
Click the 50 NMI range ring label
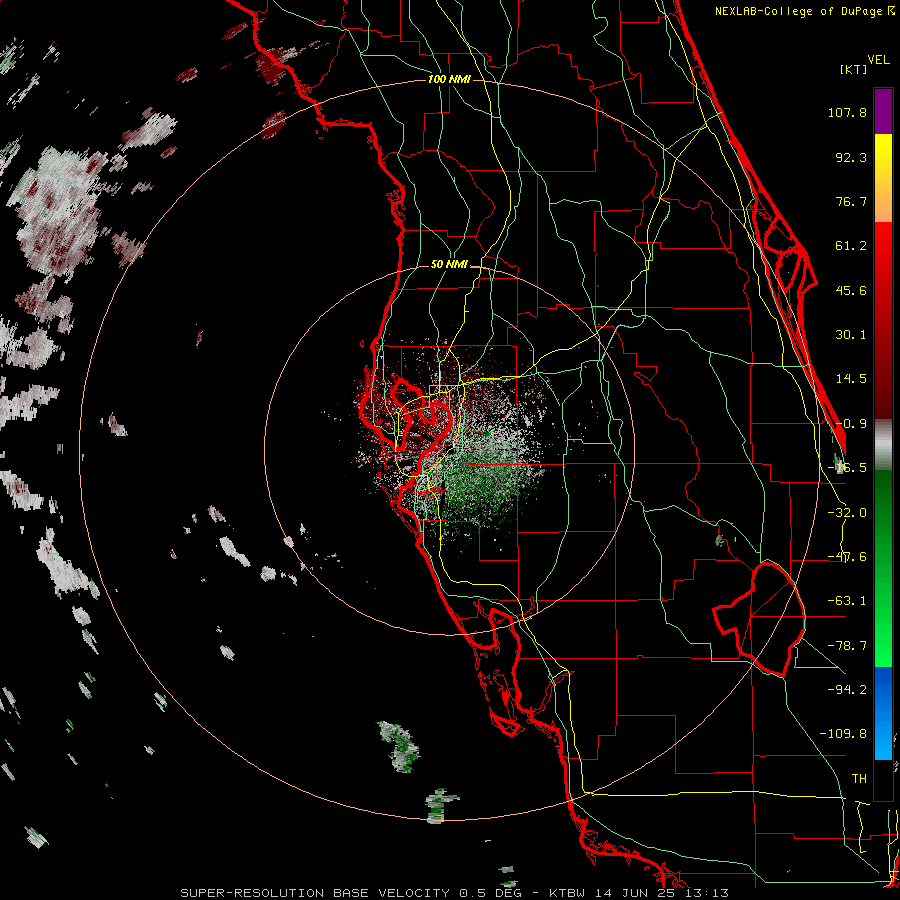point(449,264)
